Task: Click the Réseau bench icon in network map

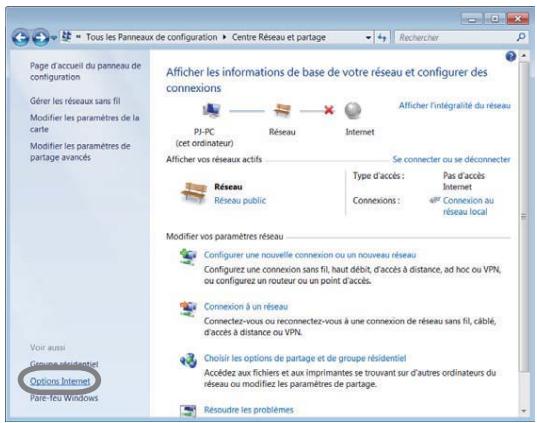Action: (282, 111)
